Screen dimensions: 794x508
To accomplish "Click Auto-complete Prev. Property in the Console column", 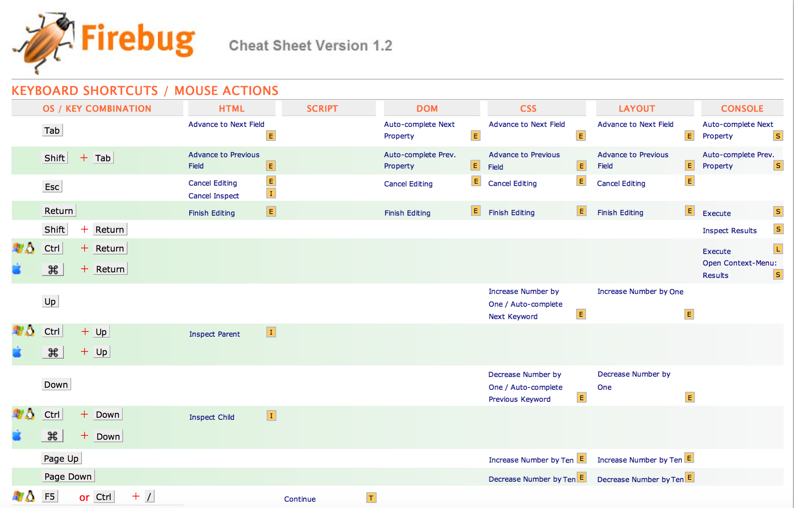I will [x=738, y=160].
